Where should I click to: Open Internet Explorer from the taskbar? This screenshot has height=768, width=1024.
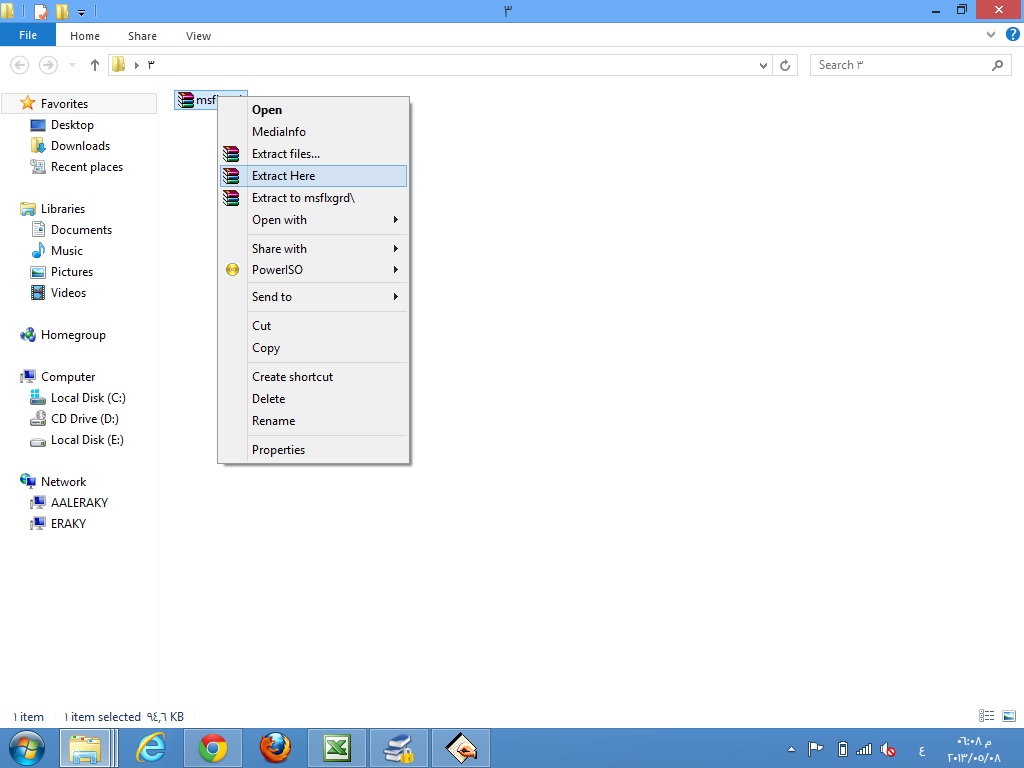click(x=150, y=748)
